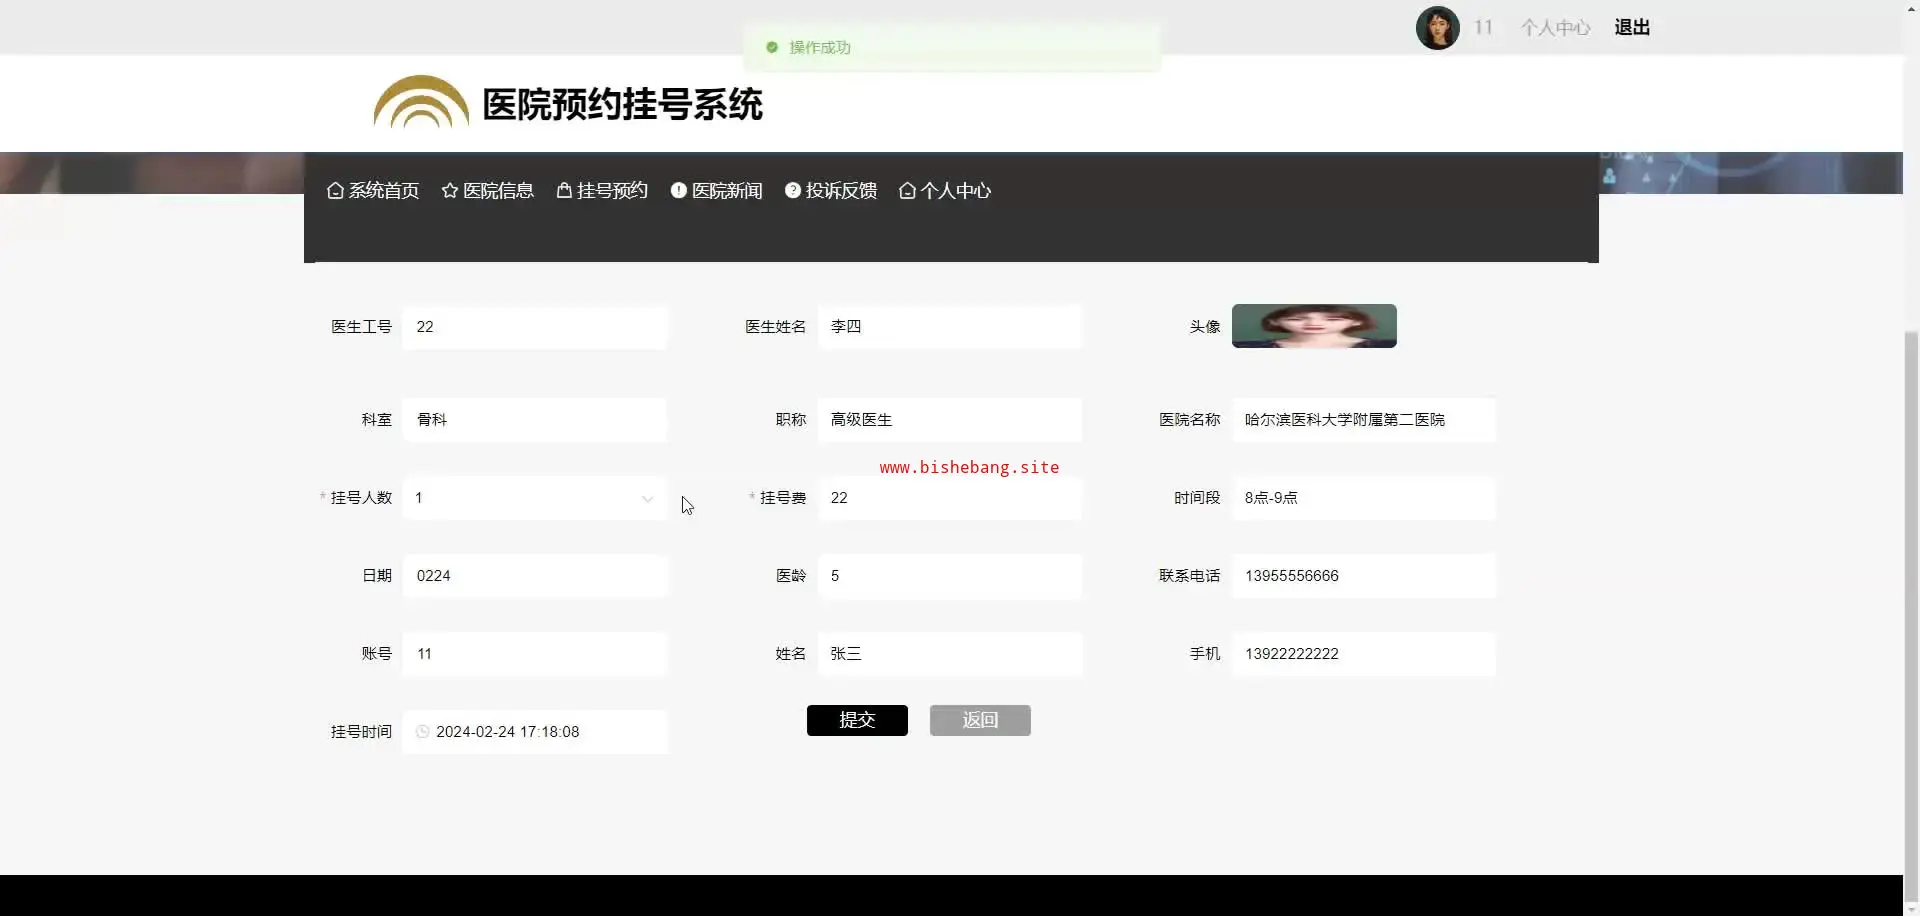Click the home icon beside 系统首页
The height and width of the screenshot is (916, 1920).
[335, 190]
